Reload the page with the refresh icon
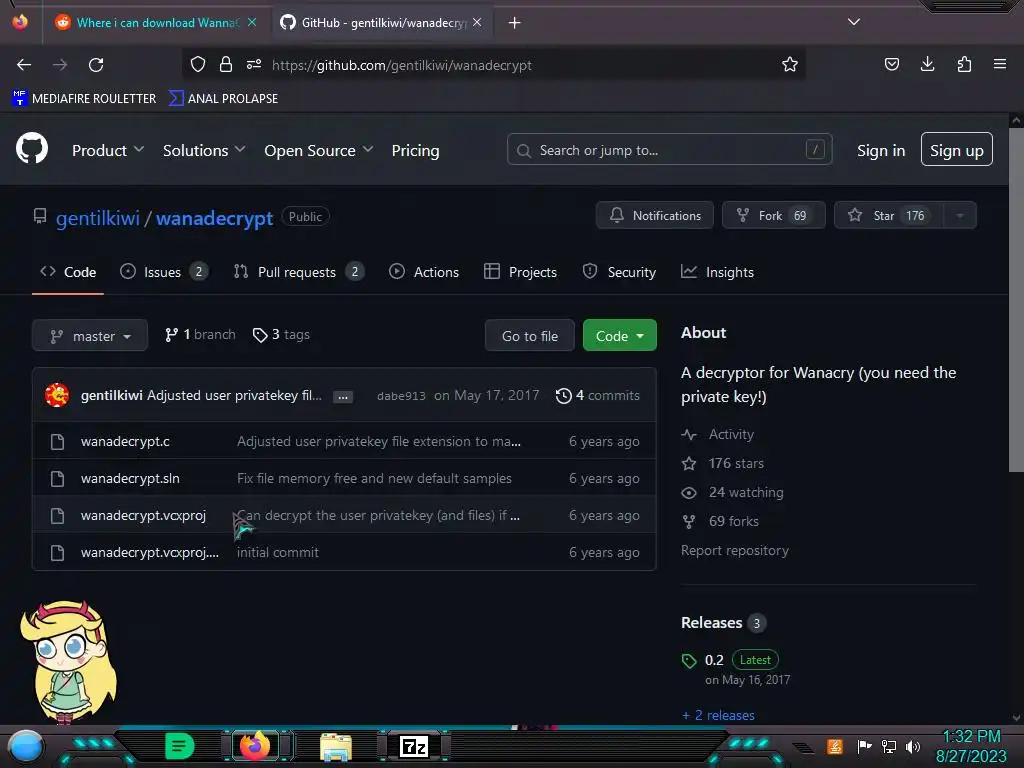This screenshot has height=768, width=1024. [96, 65]
